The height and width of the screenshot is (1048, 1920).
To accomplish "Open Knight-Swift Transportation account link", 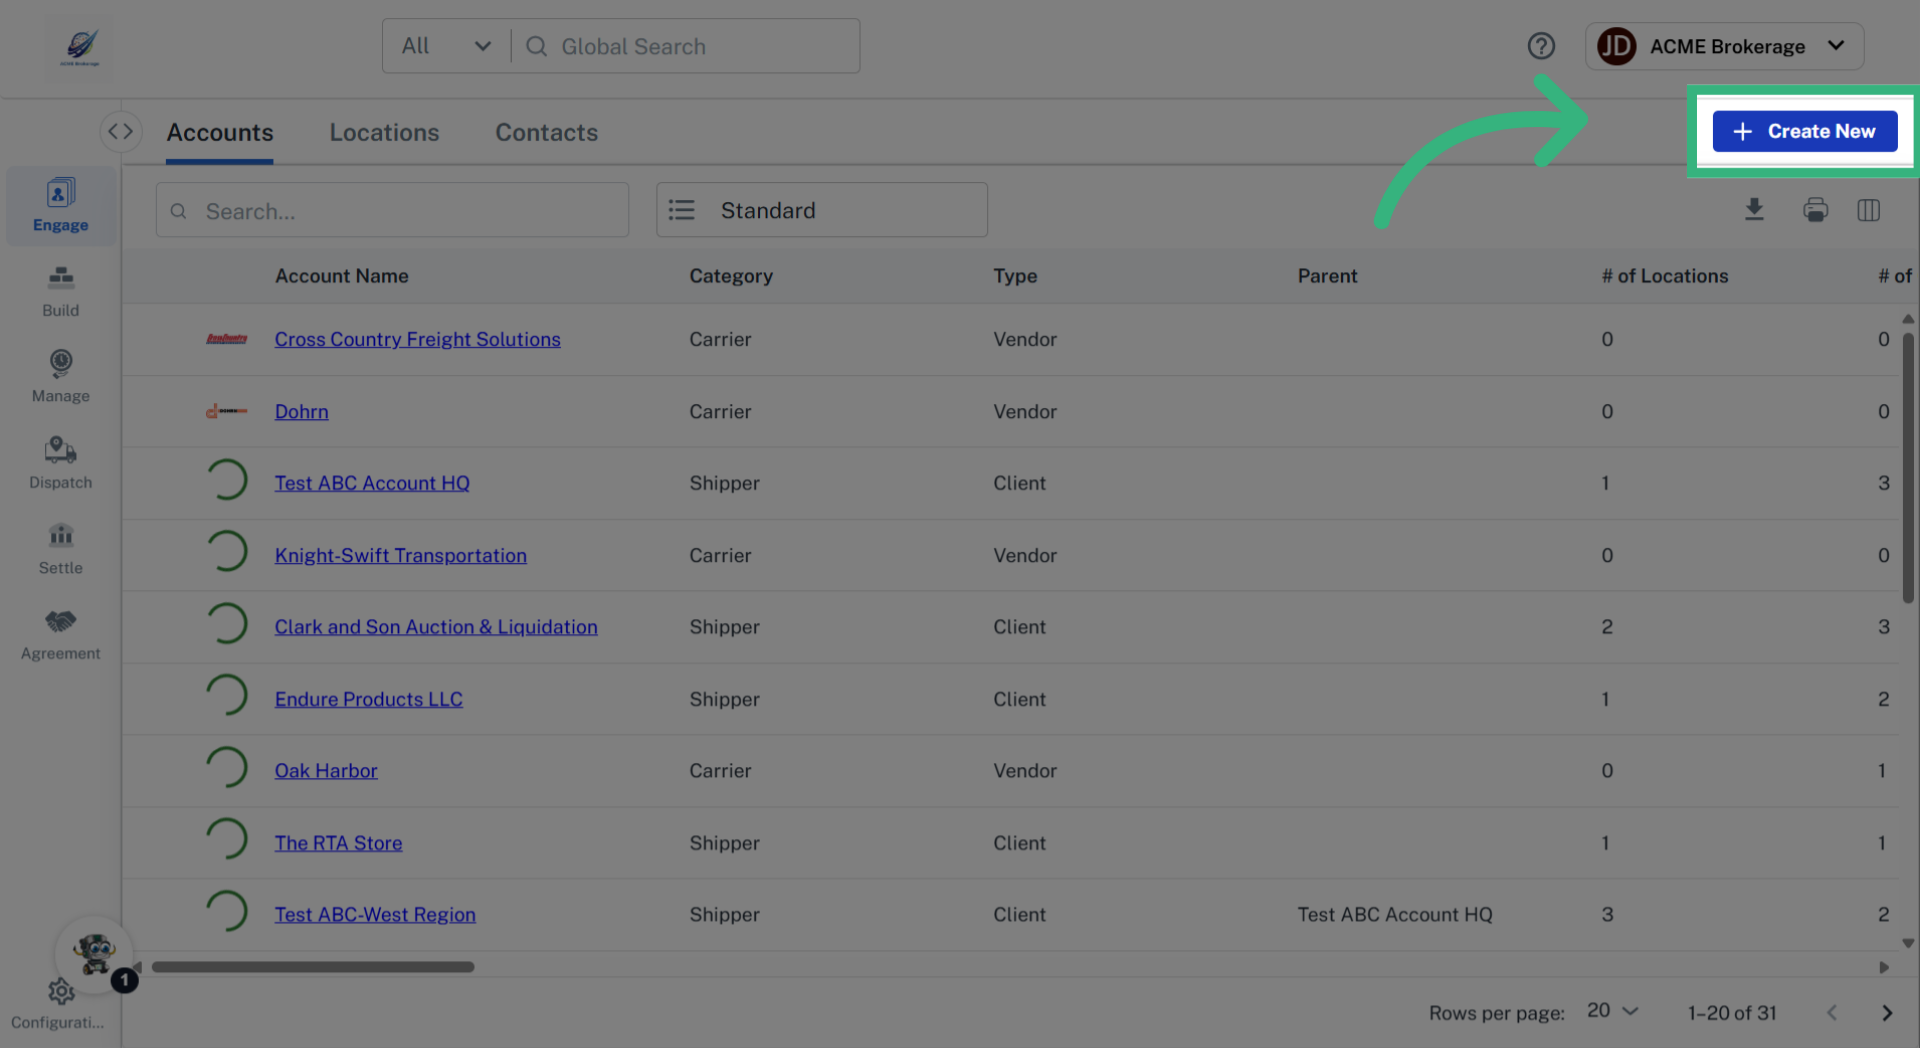I will coord(400,555).
